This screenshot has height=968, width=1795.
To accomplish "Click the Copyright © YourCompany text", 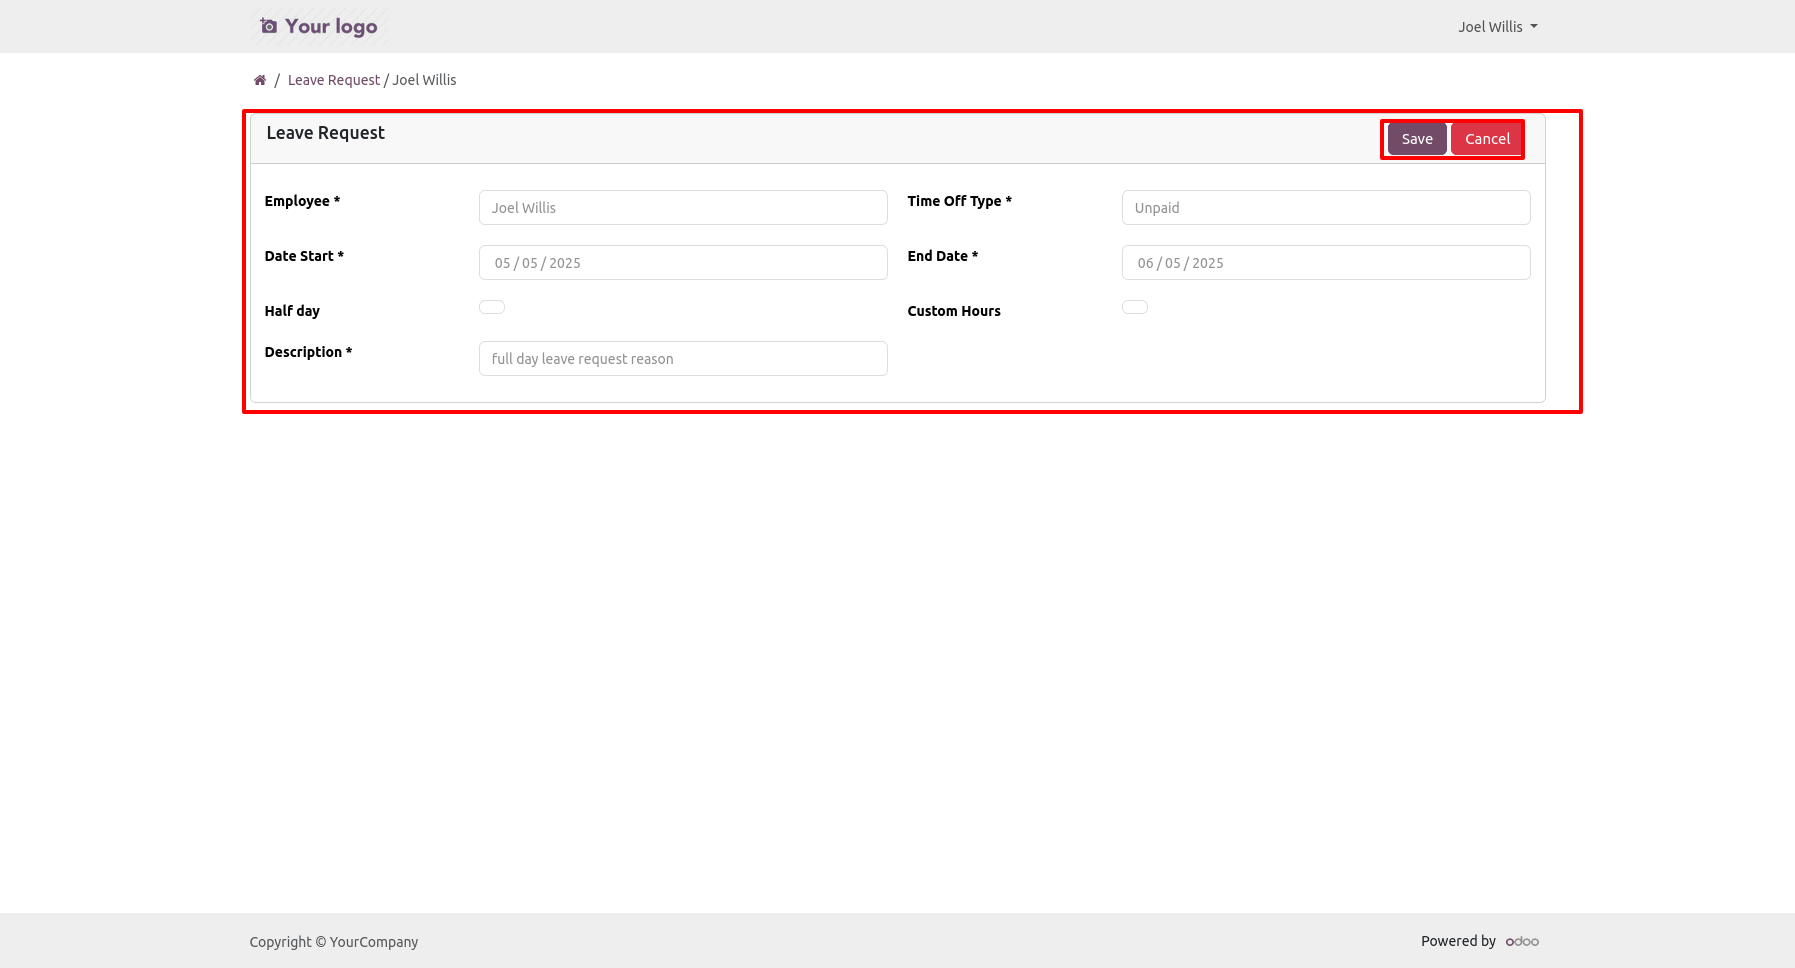I will (334, 942).
